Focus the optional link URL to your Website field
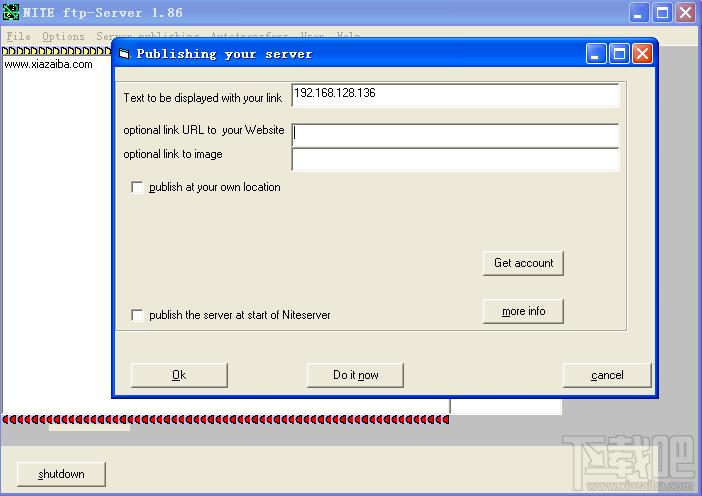Image resolution: width=702 pixels, height=496 pixels. point(455,134)
